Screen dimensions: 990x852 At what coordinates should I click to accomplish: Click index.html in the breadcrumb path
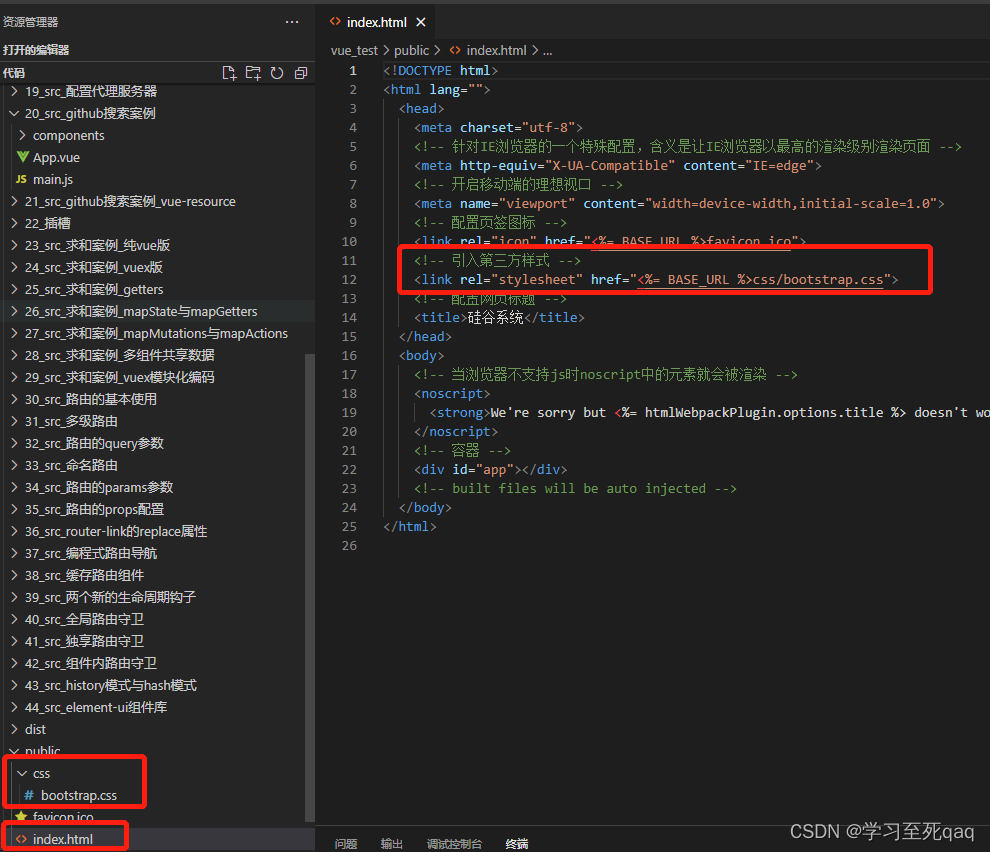pos(496,51)
